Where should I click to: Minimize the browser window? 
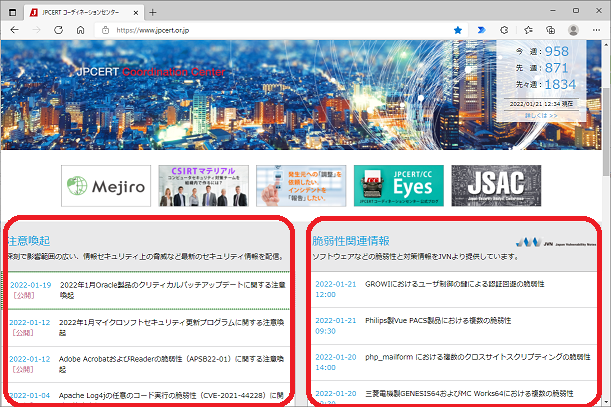pos(553,11)
